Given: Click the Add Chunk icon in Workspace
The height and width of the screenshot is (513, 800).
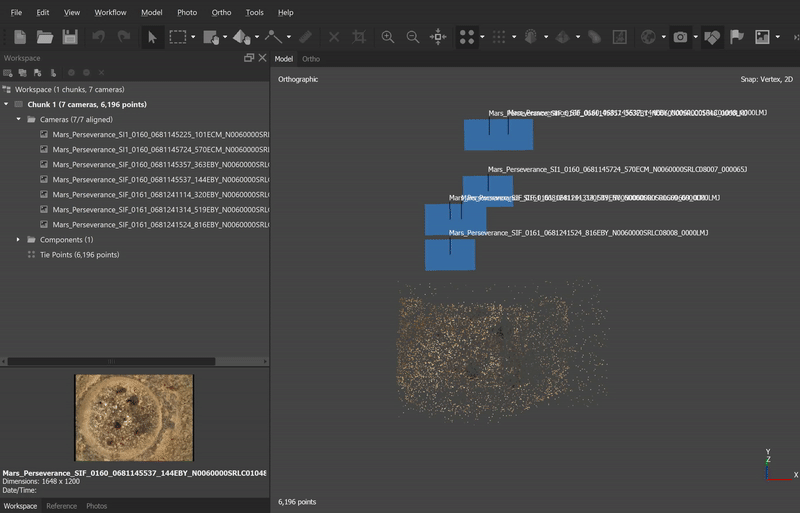Looking at the screenshot, I should (8, 73).
